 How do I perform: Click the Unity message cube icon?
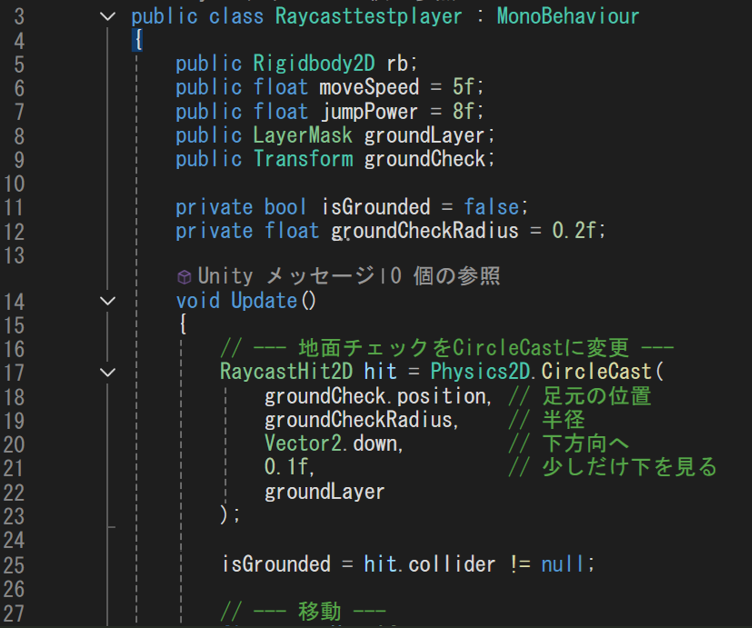coord(184,276)
